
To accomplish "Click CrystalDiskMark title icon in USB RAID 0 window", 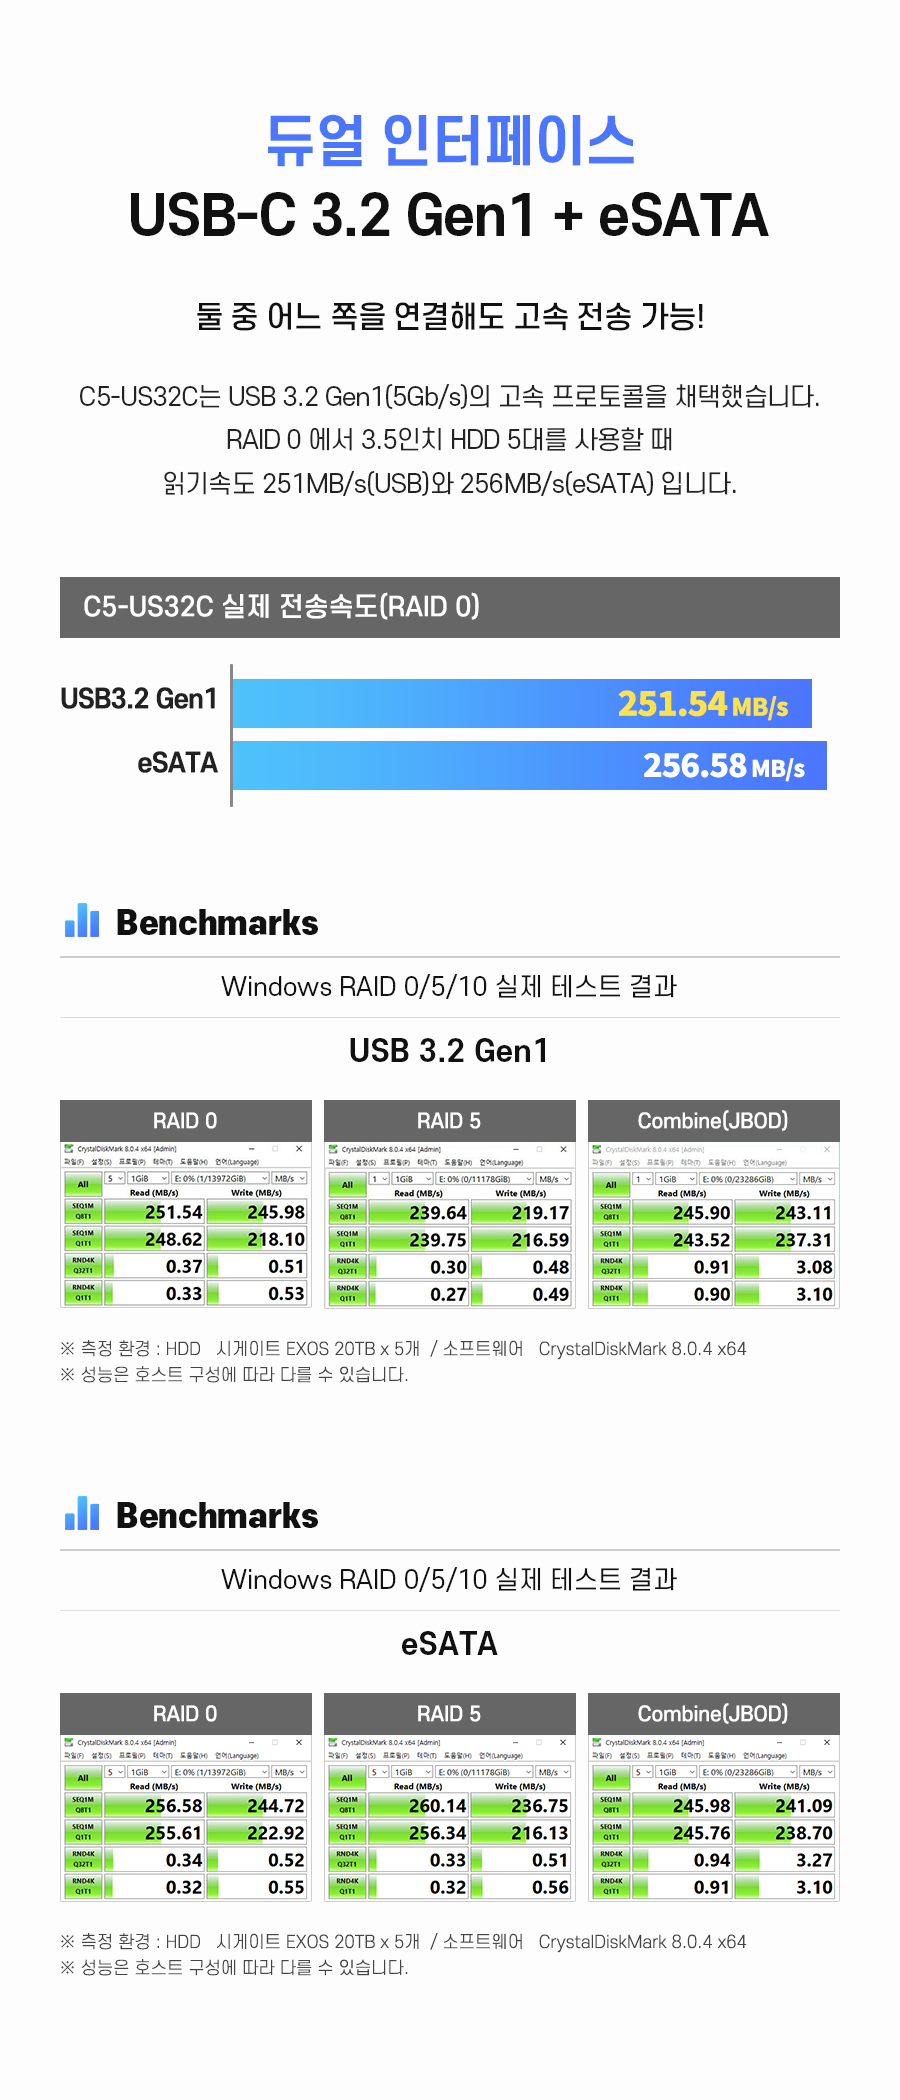I will 69,1149.
